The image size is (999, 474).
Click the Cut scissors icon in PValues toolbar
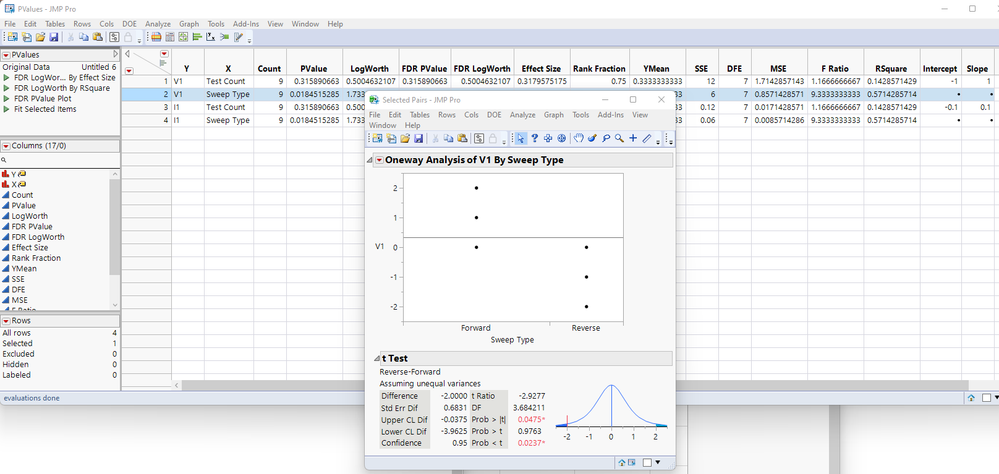coord(71,37)
